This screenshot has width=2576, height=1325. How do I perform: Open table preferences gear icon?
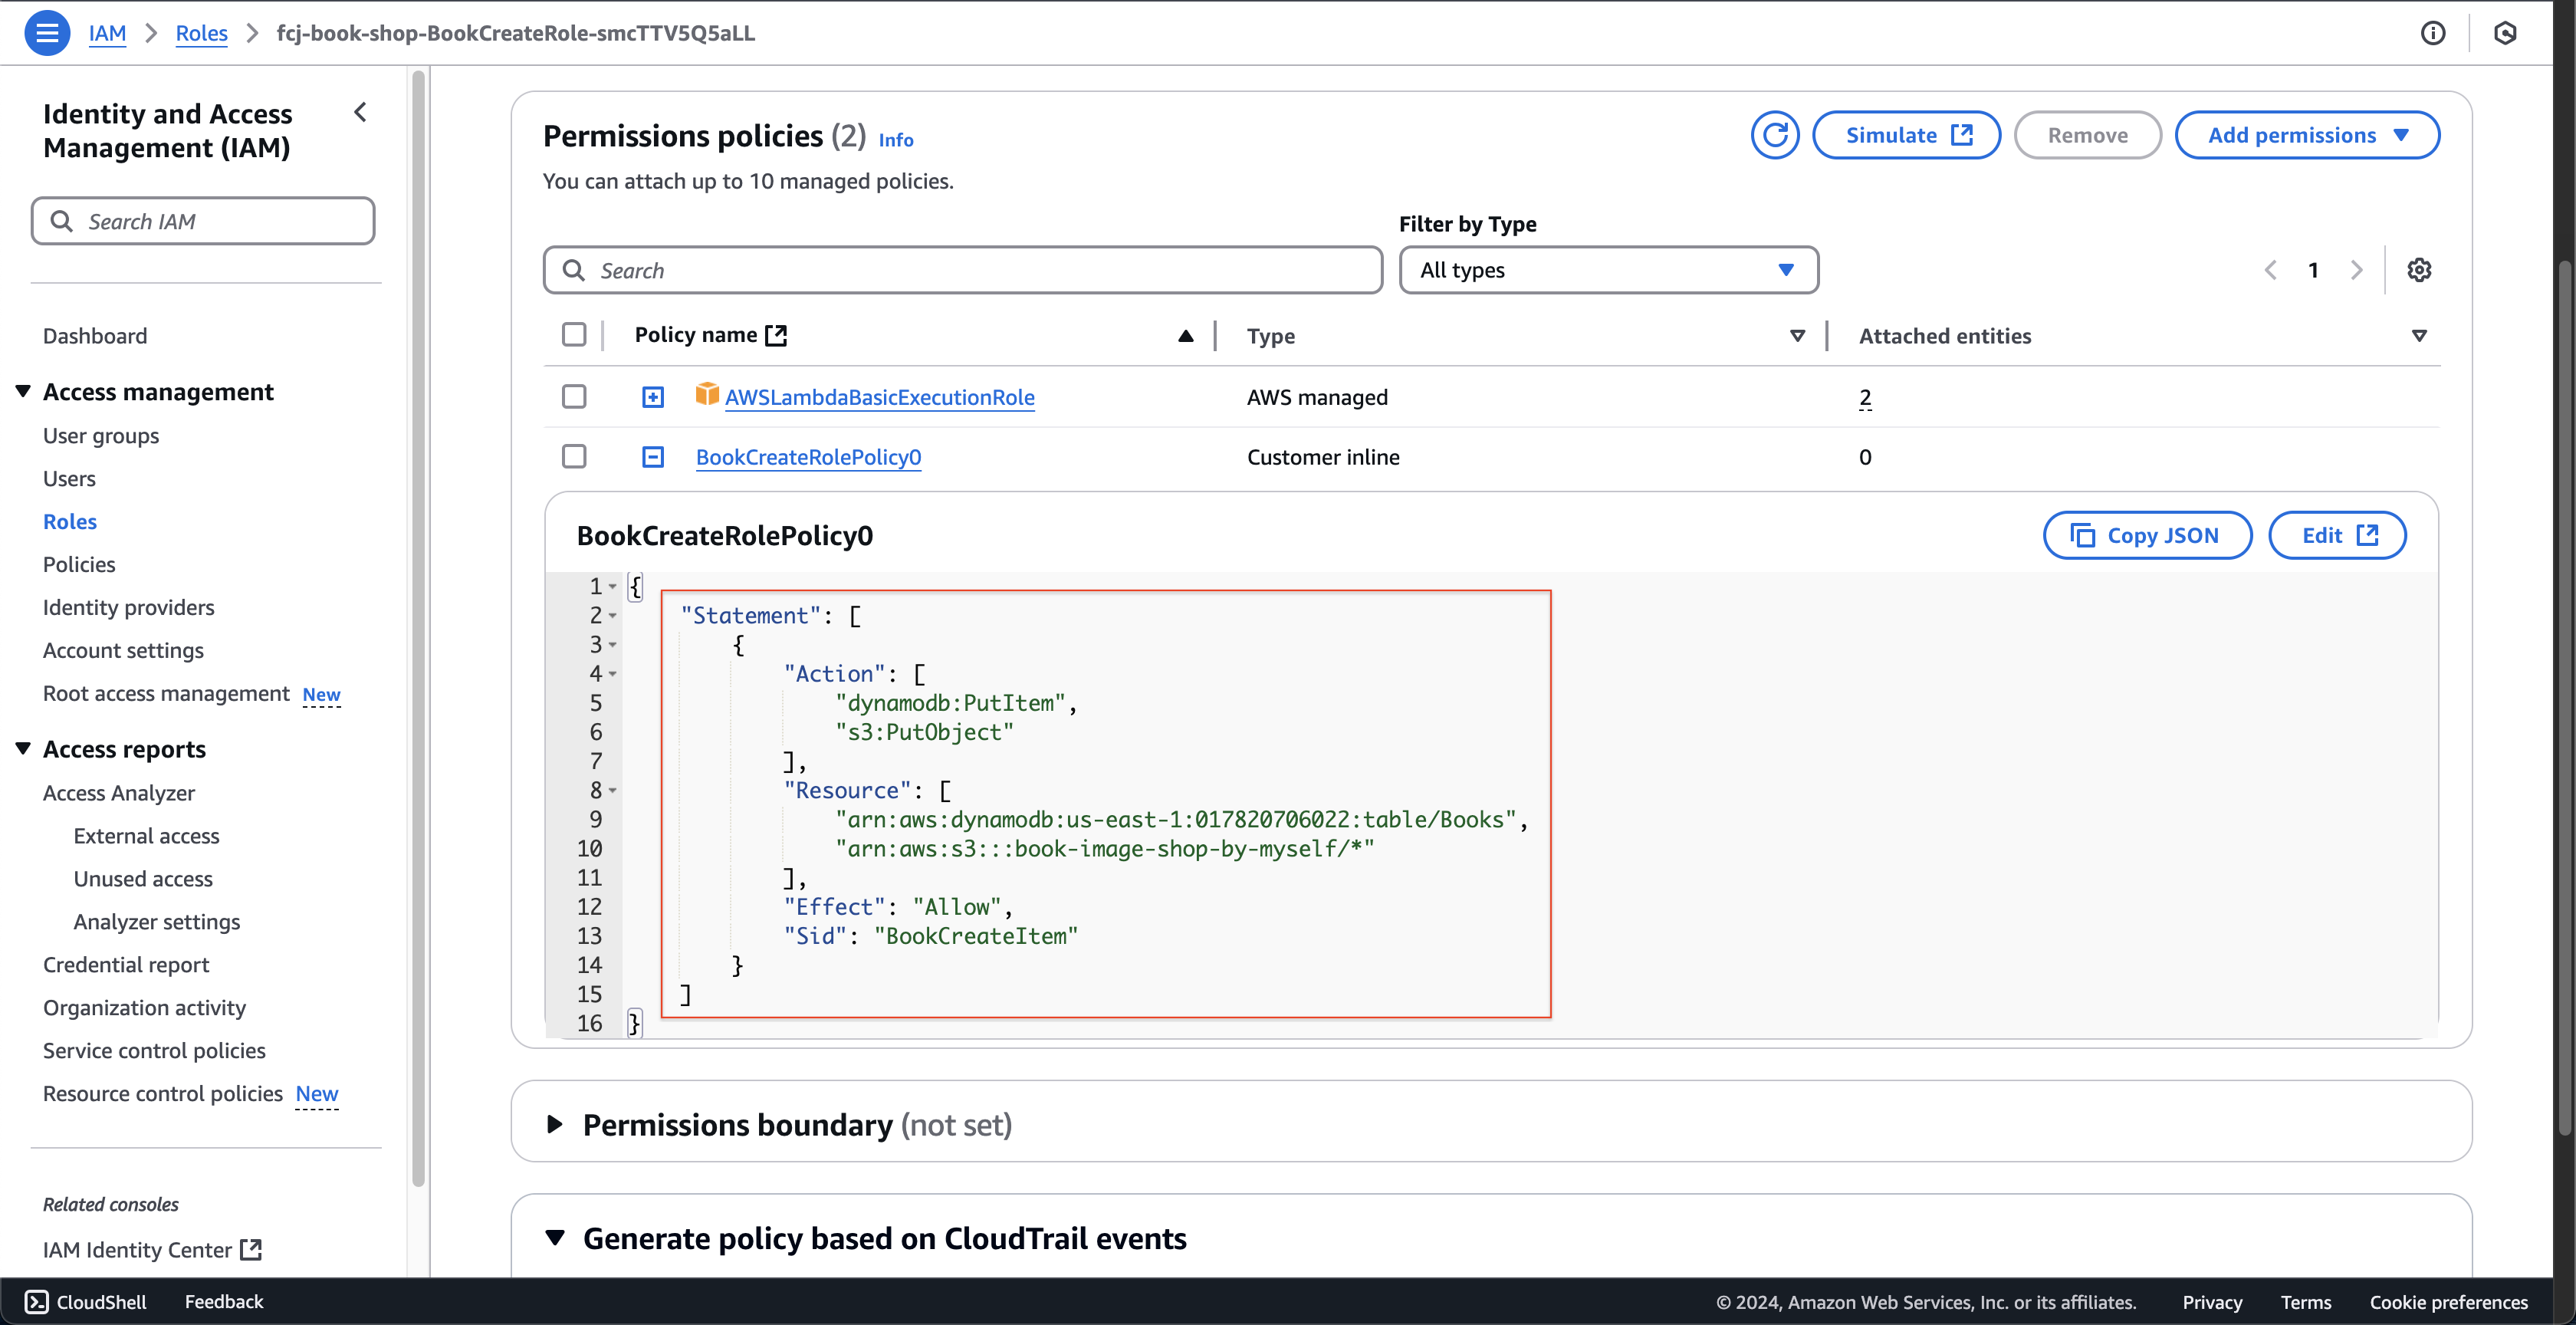pyautogui.click(x=2419, y=270)
